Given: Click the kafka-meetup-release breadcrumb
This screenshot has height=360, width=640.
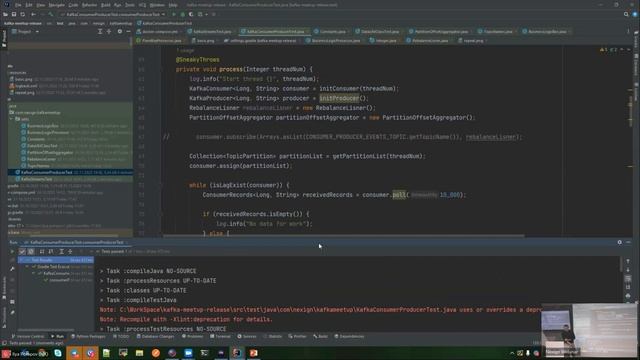Looking at the screenshot, I should 23,23.
